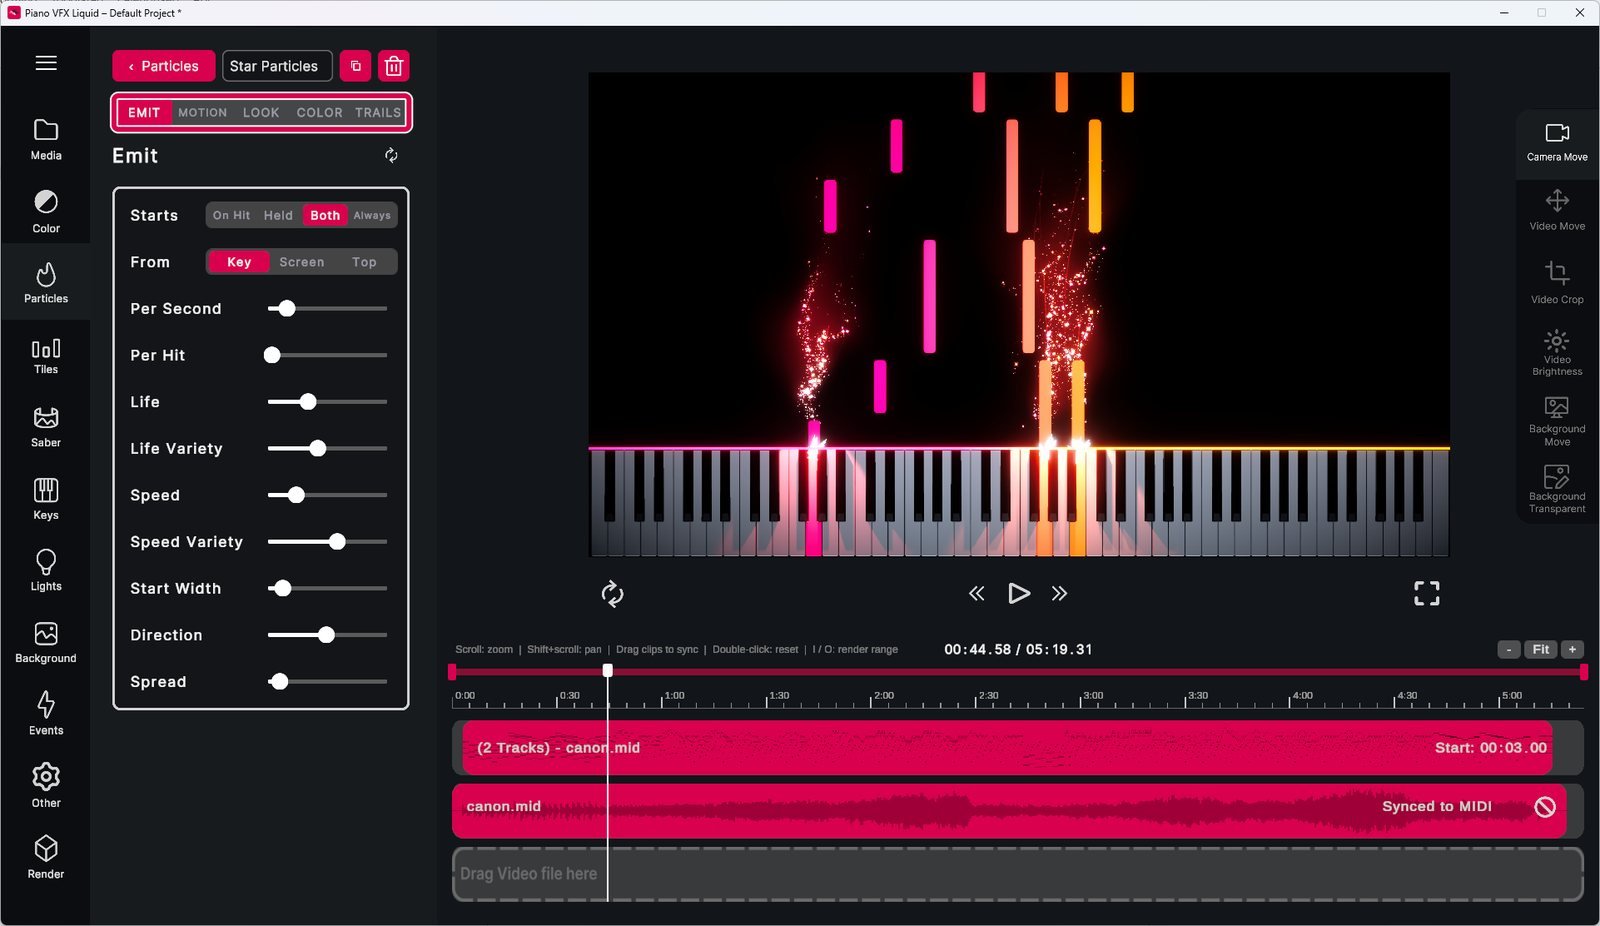Open the Media panel
The width and height of the screenshot is (1600, 926).
coord(46,139)
